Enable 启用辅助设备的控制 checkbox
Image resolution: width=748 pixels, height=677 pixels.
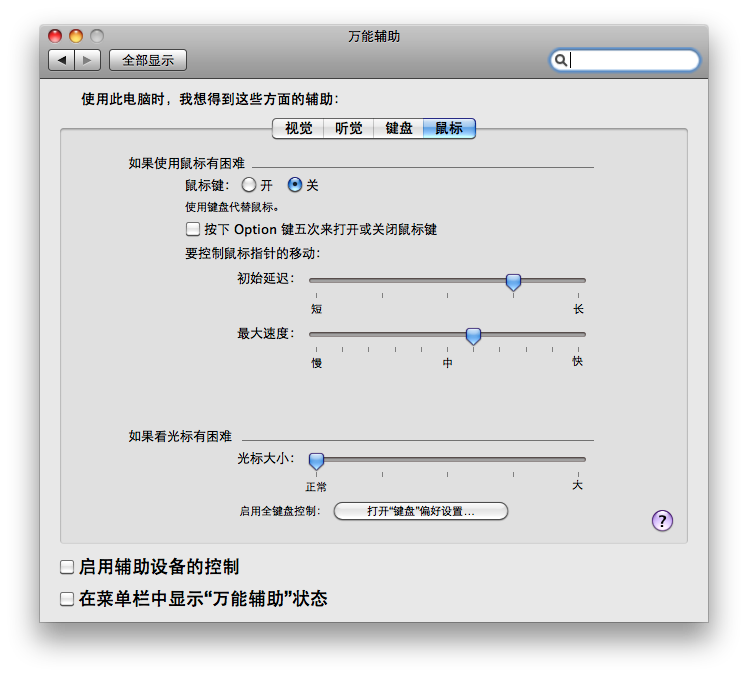(67, 567)
